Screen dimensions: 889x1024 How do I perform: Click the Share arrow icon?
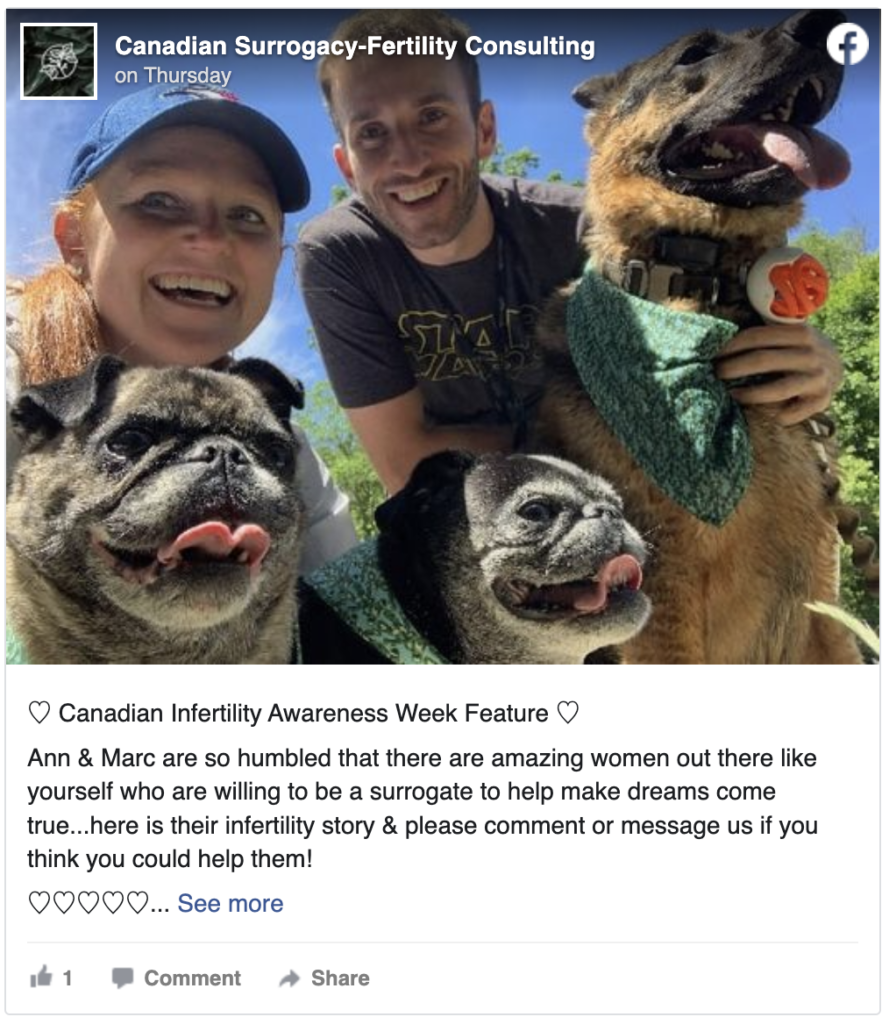[289, 978]
